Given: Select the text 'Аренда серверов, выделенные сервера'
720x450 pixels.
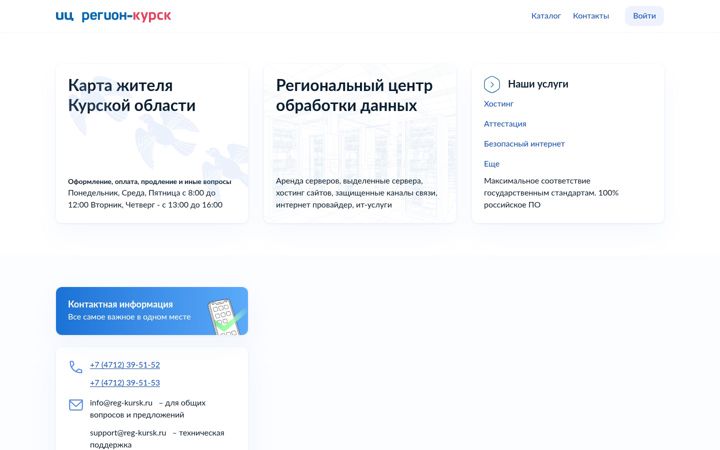Looking at the screenshot, I should pos(349,181).
